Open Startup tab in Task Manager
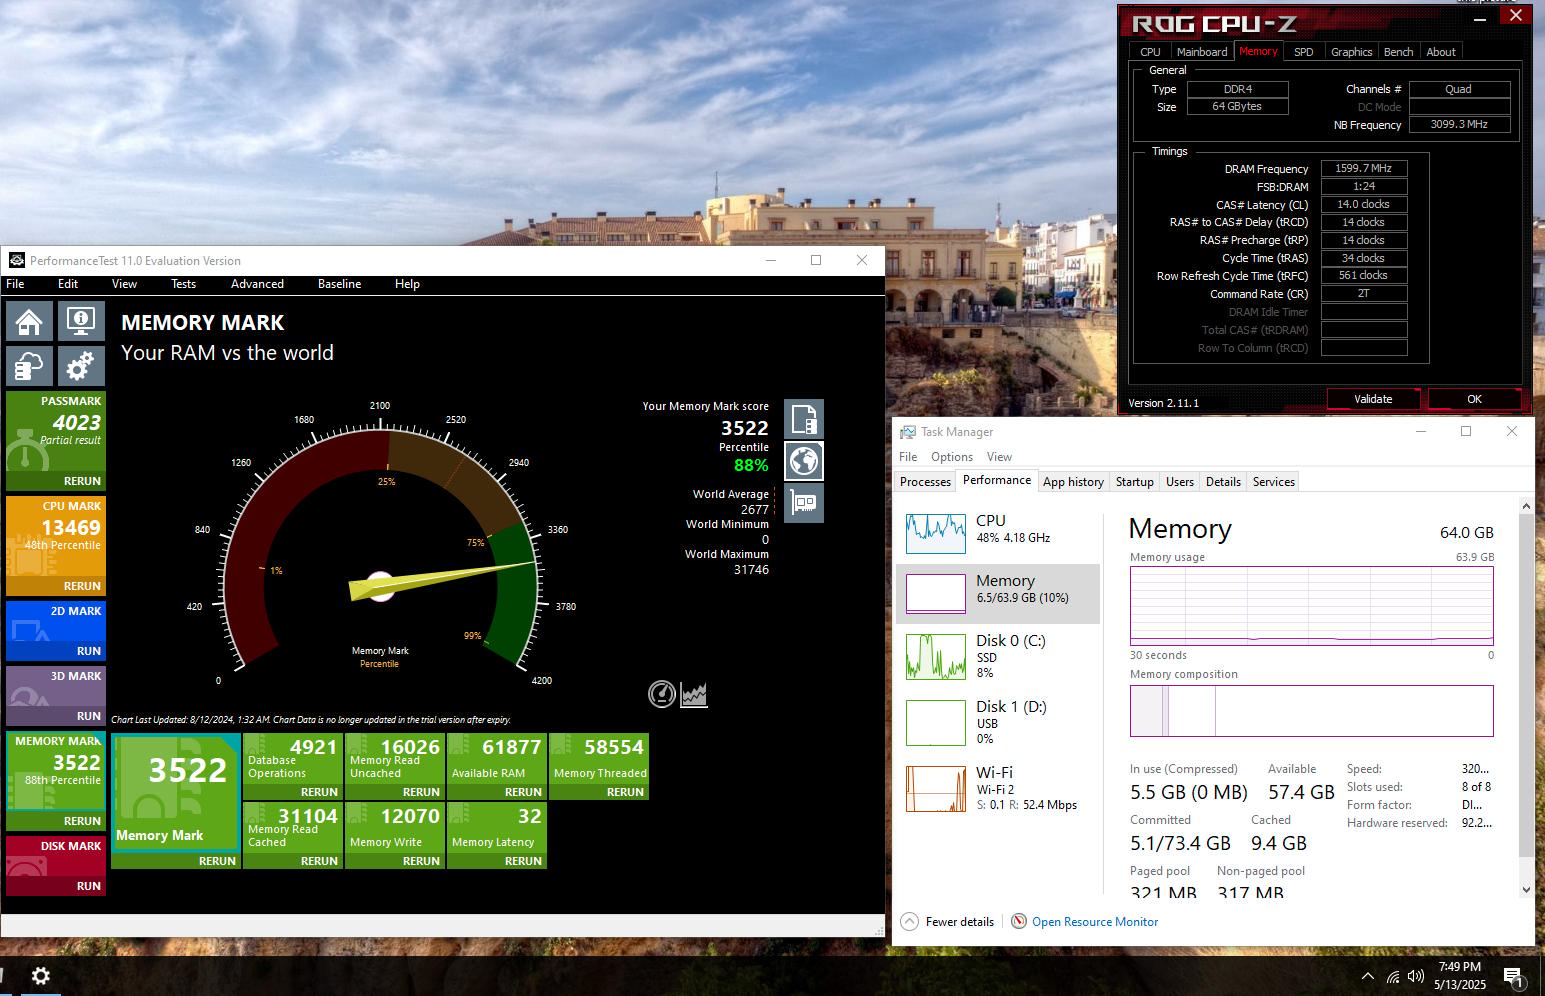Viewport: 1545px width, 996px height. [1134, 482]
